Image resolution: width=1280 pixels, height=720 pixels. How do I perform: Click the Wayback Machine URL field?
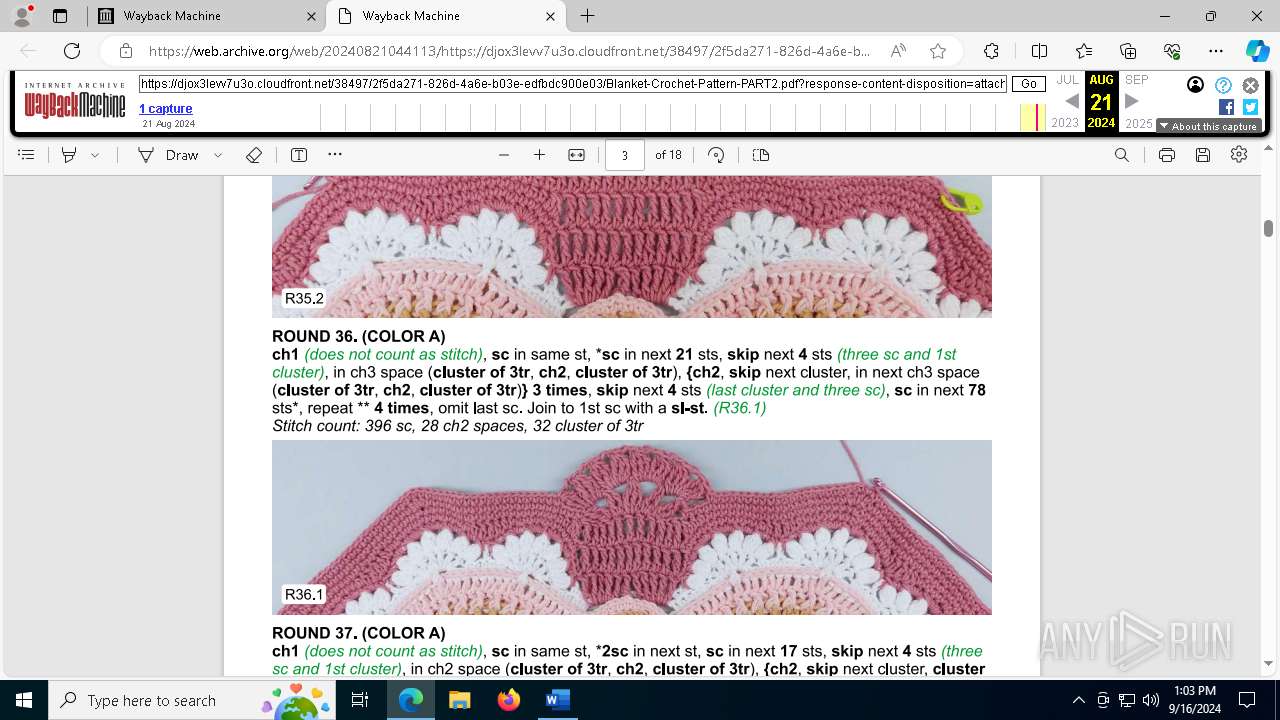(573, 84)
